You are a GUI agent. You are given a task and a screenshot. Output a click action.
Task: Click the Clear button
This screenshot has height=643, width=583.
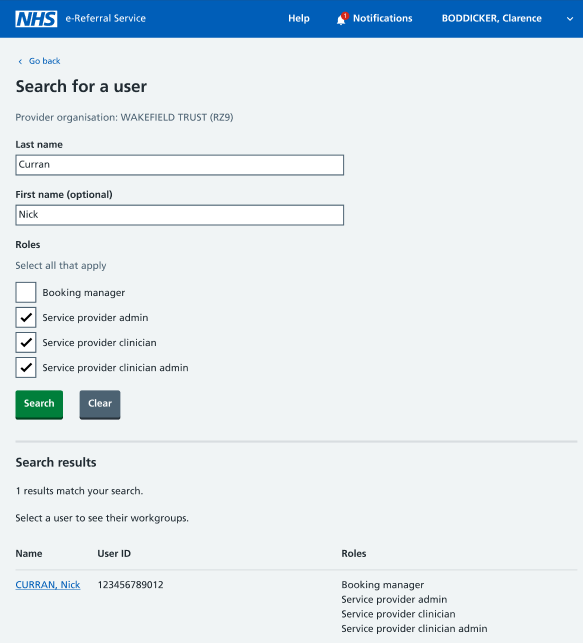(x=100, y=404)
